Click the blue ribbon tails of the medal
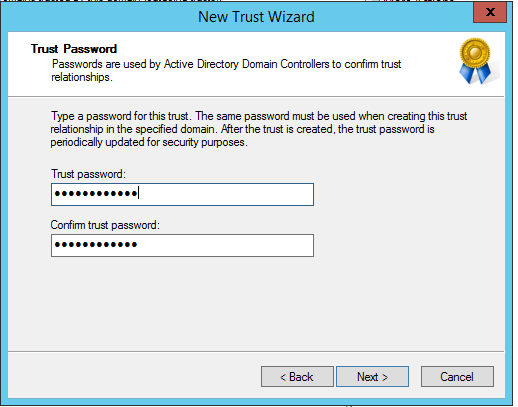 475,74
